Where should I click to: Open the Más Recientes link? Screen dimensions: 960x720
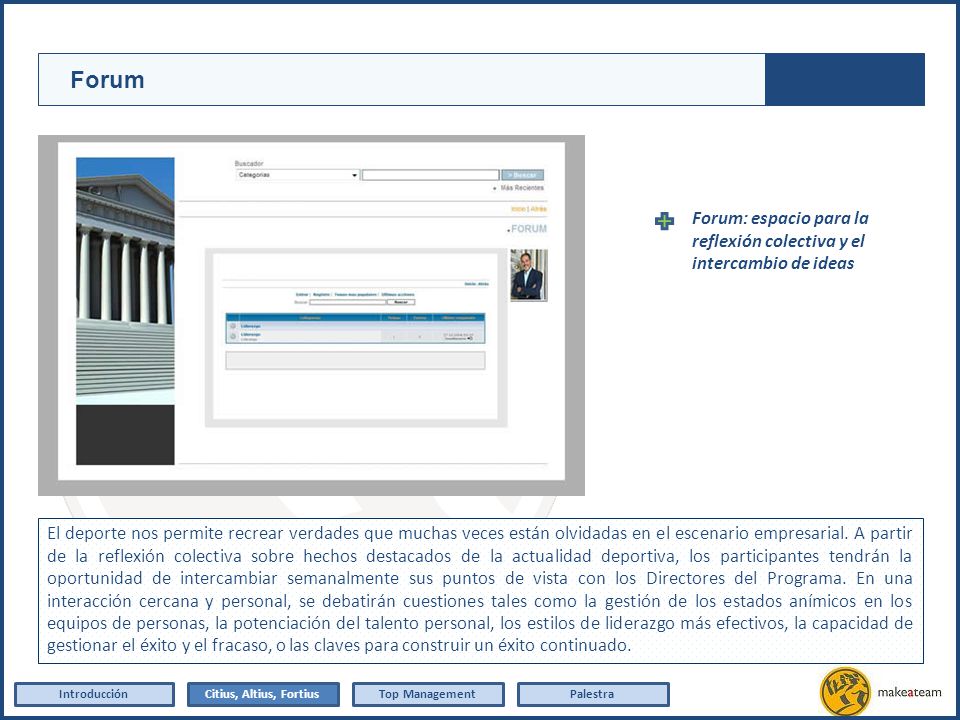pyautogui.click(x=522, y=188)
